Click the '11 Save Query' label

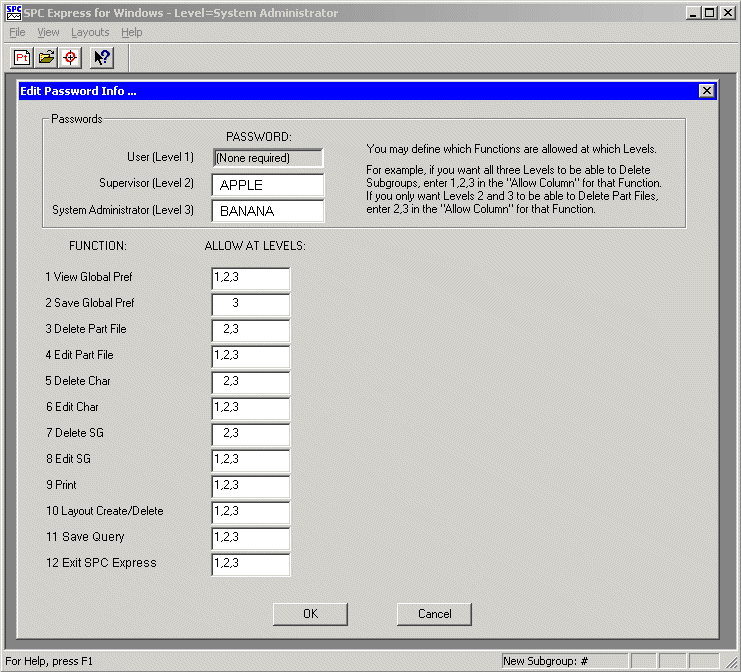[x=85, y=537]
